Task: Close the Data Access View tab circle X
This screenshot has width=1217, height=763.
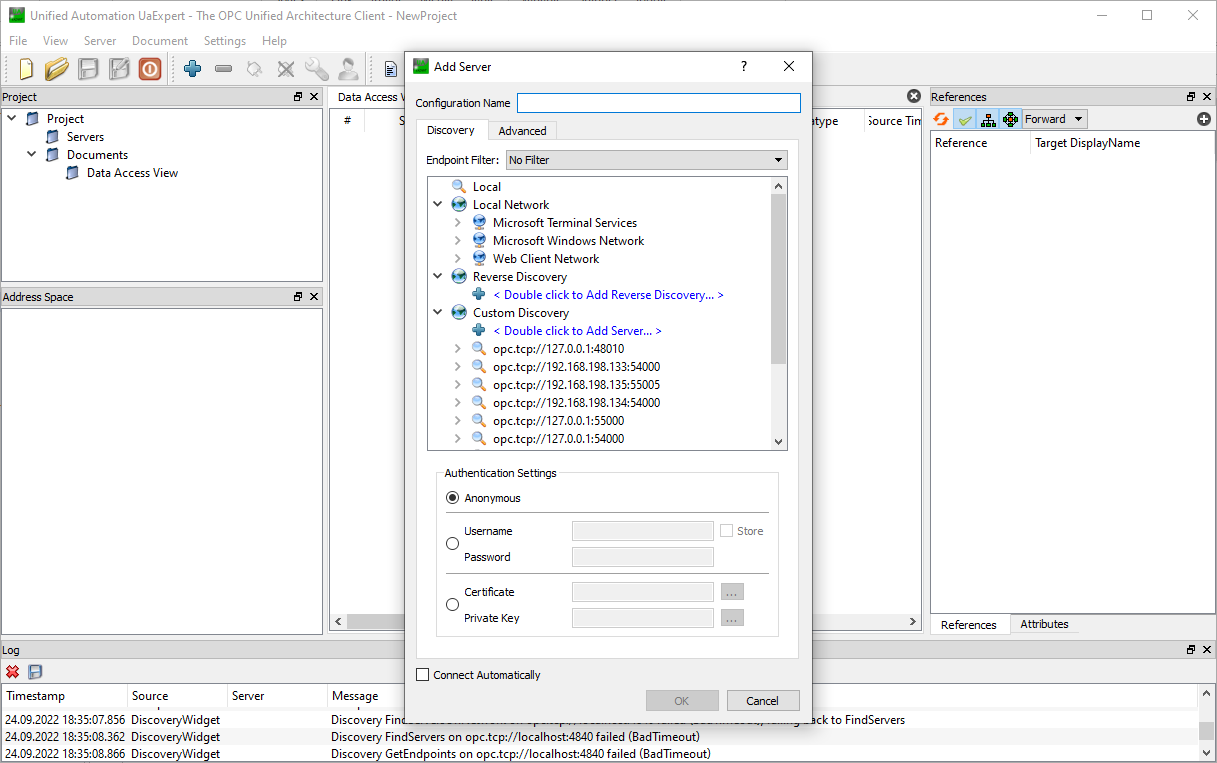Action: tap(913, 96)
